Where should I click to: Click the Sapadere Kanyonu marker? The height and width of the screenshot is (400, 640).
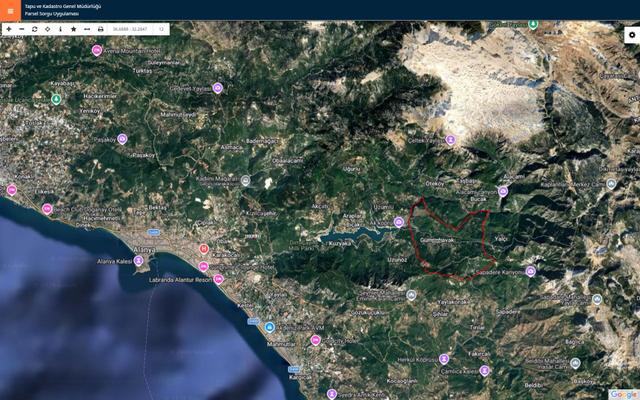530,271
